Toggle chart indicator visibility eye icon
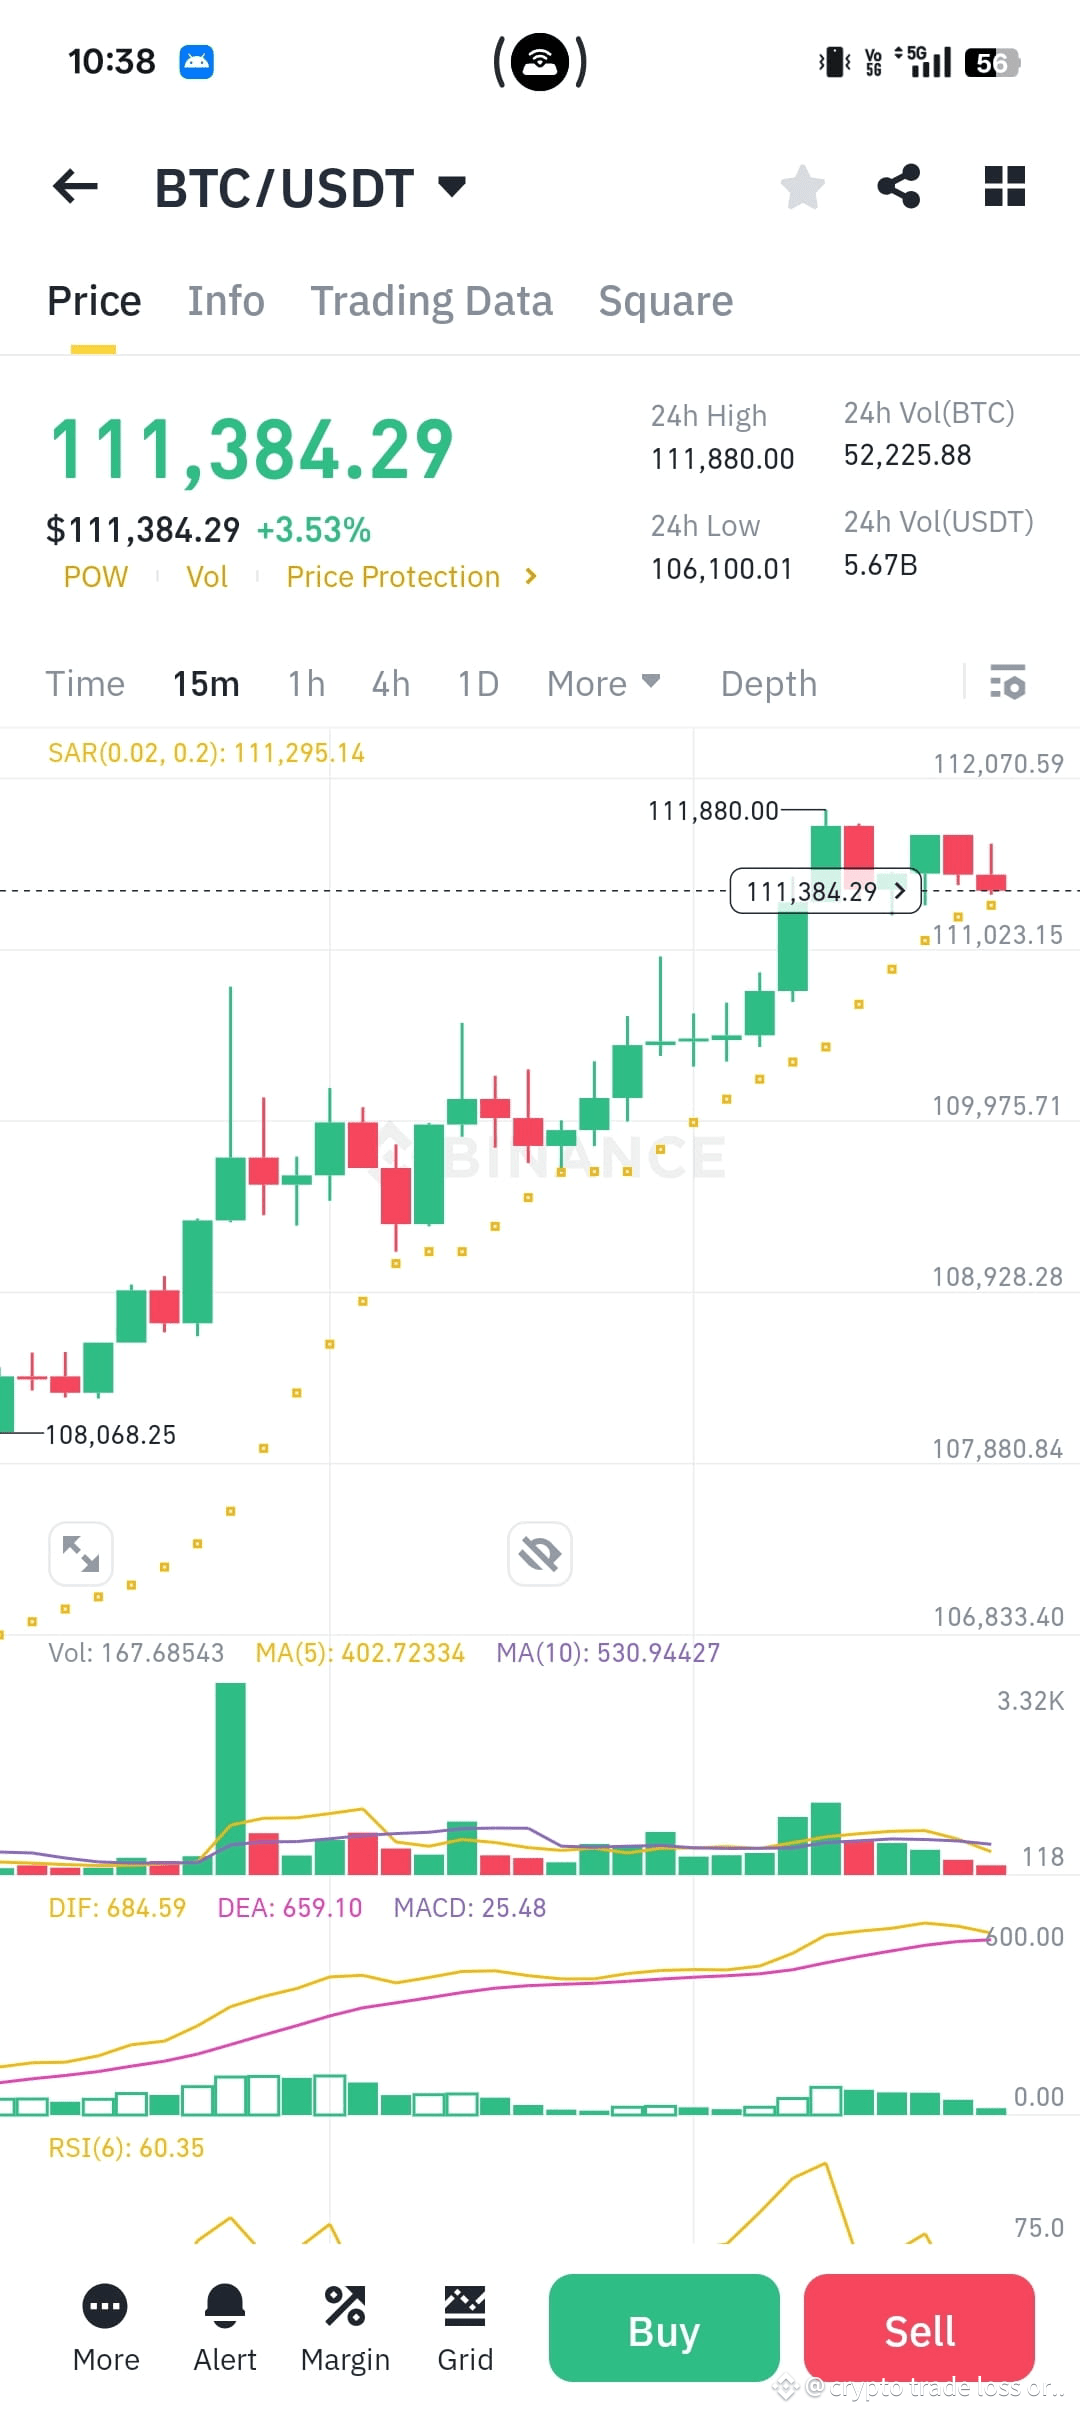 (540, 1554)
